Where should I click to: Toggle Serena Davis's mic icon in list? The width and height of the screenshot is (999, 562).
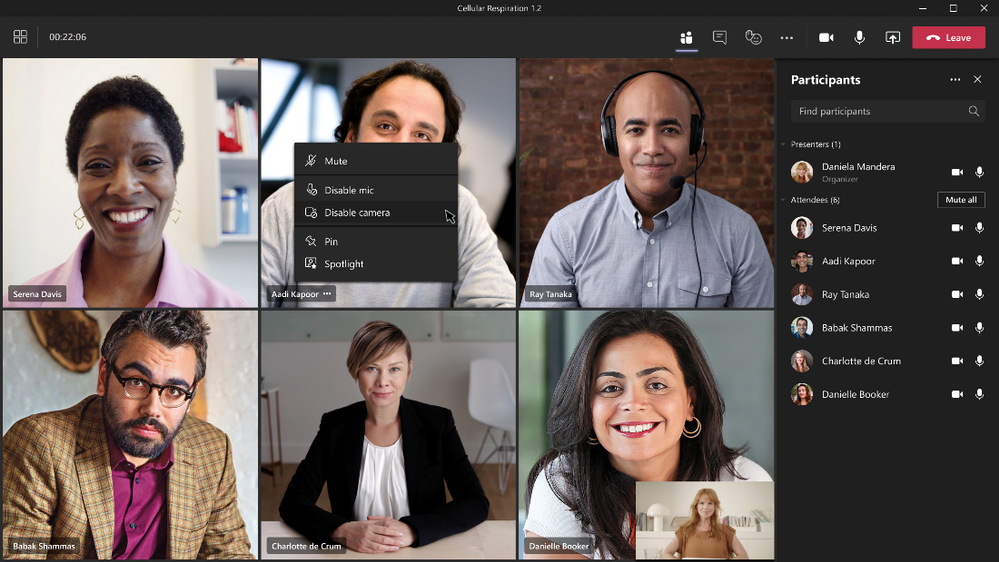tap(979, 227)
